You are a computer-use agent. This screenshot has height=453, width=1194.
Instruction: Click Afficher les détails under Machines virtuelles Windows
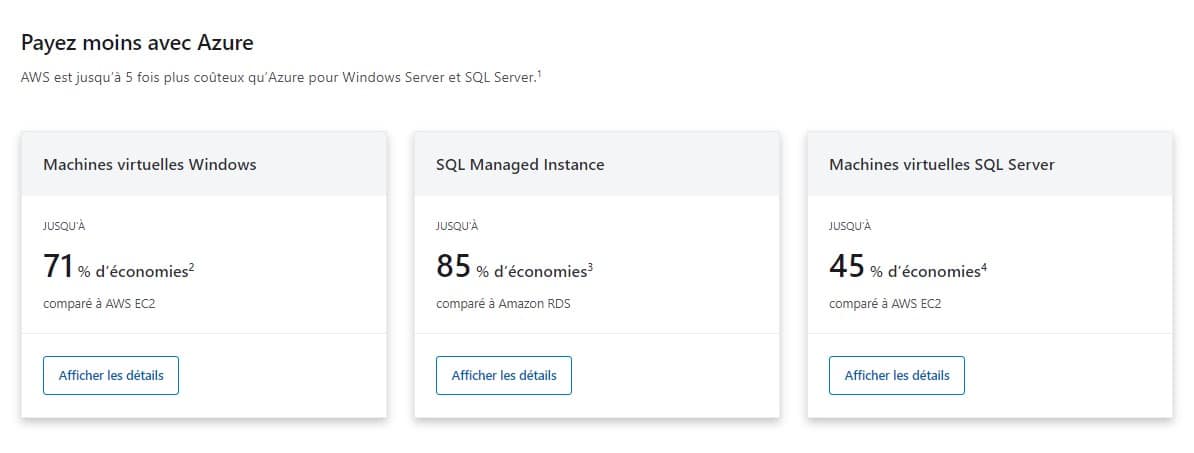click(111, 375)
